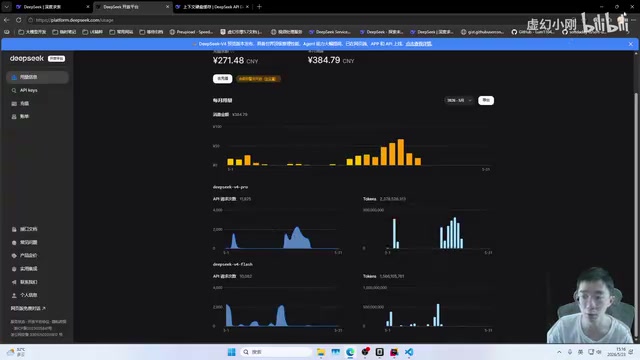Click the ¥271.48 CNY balance amount
Image resolution: width=640 pixels, height=360 pixels.
click(236, 60)
